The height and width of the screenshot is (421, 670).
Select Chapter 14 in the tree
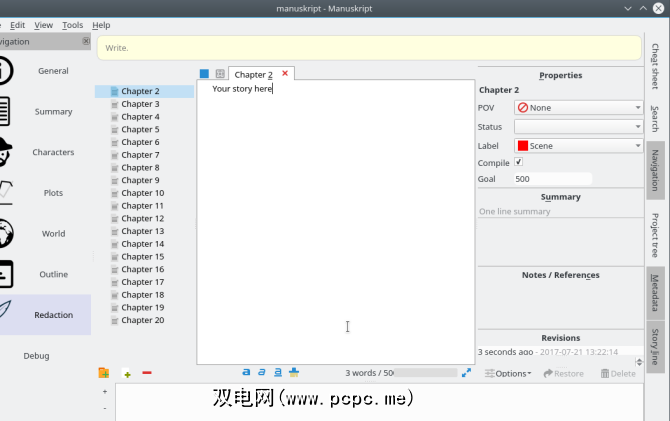(143, 244)
